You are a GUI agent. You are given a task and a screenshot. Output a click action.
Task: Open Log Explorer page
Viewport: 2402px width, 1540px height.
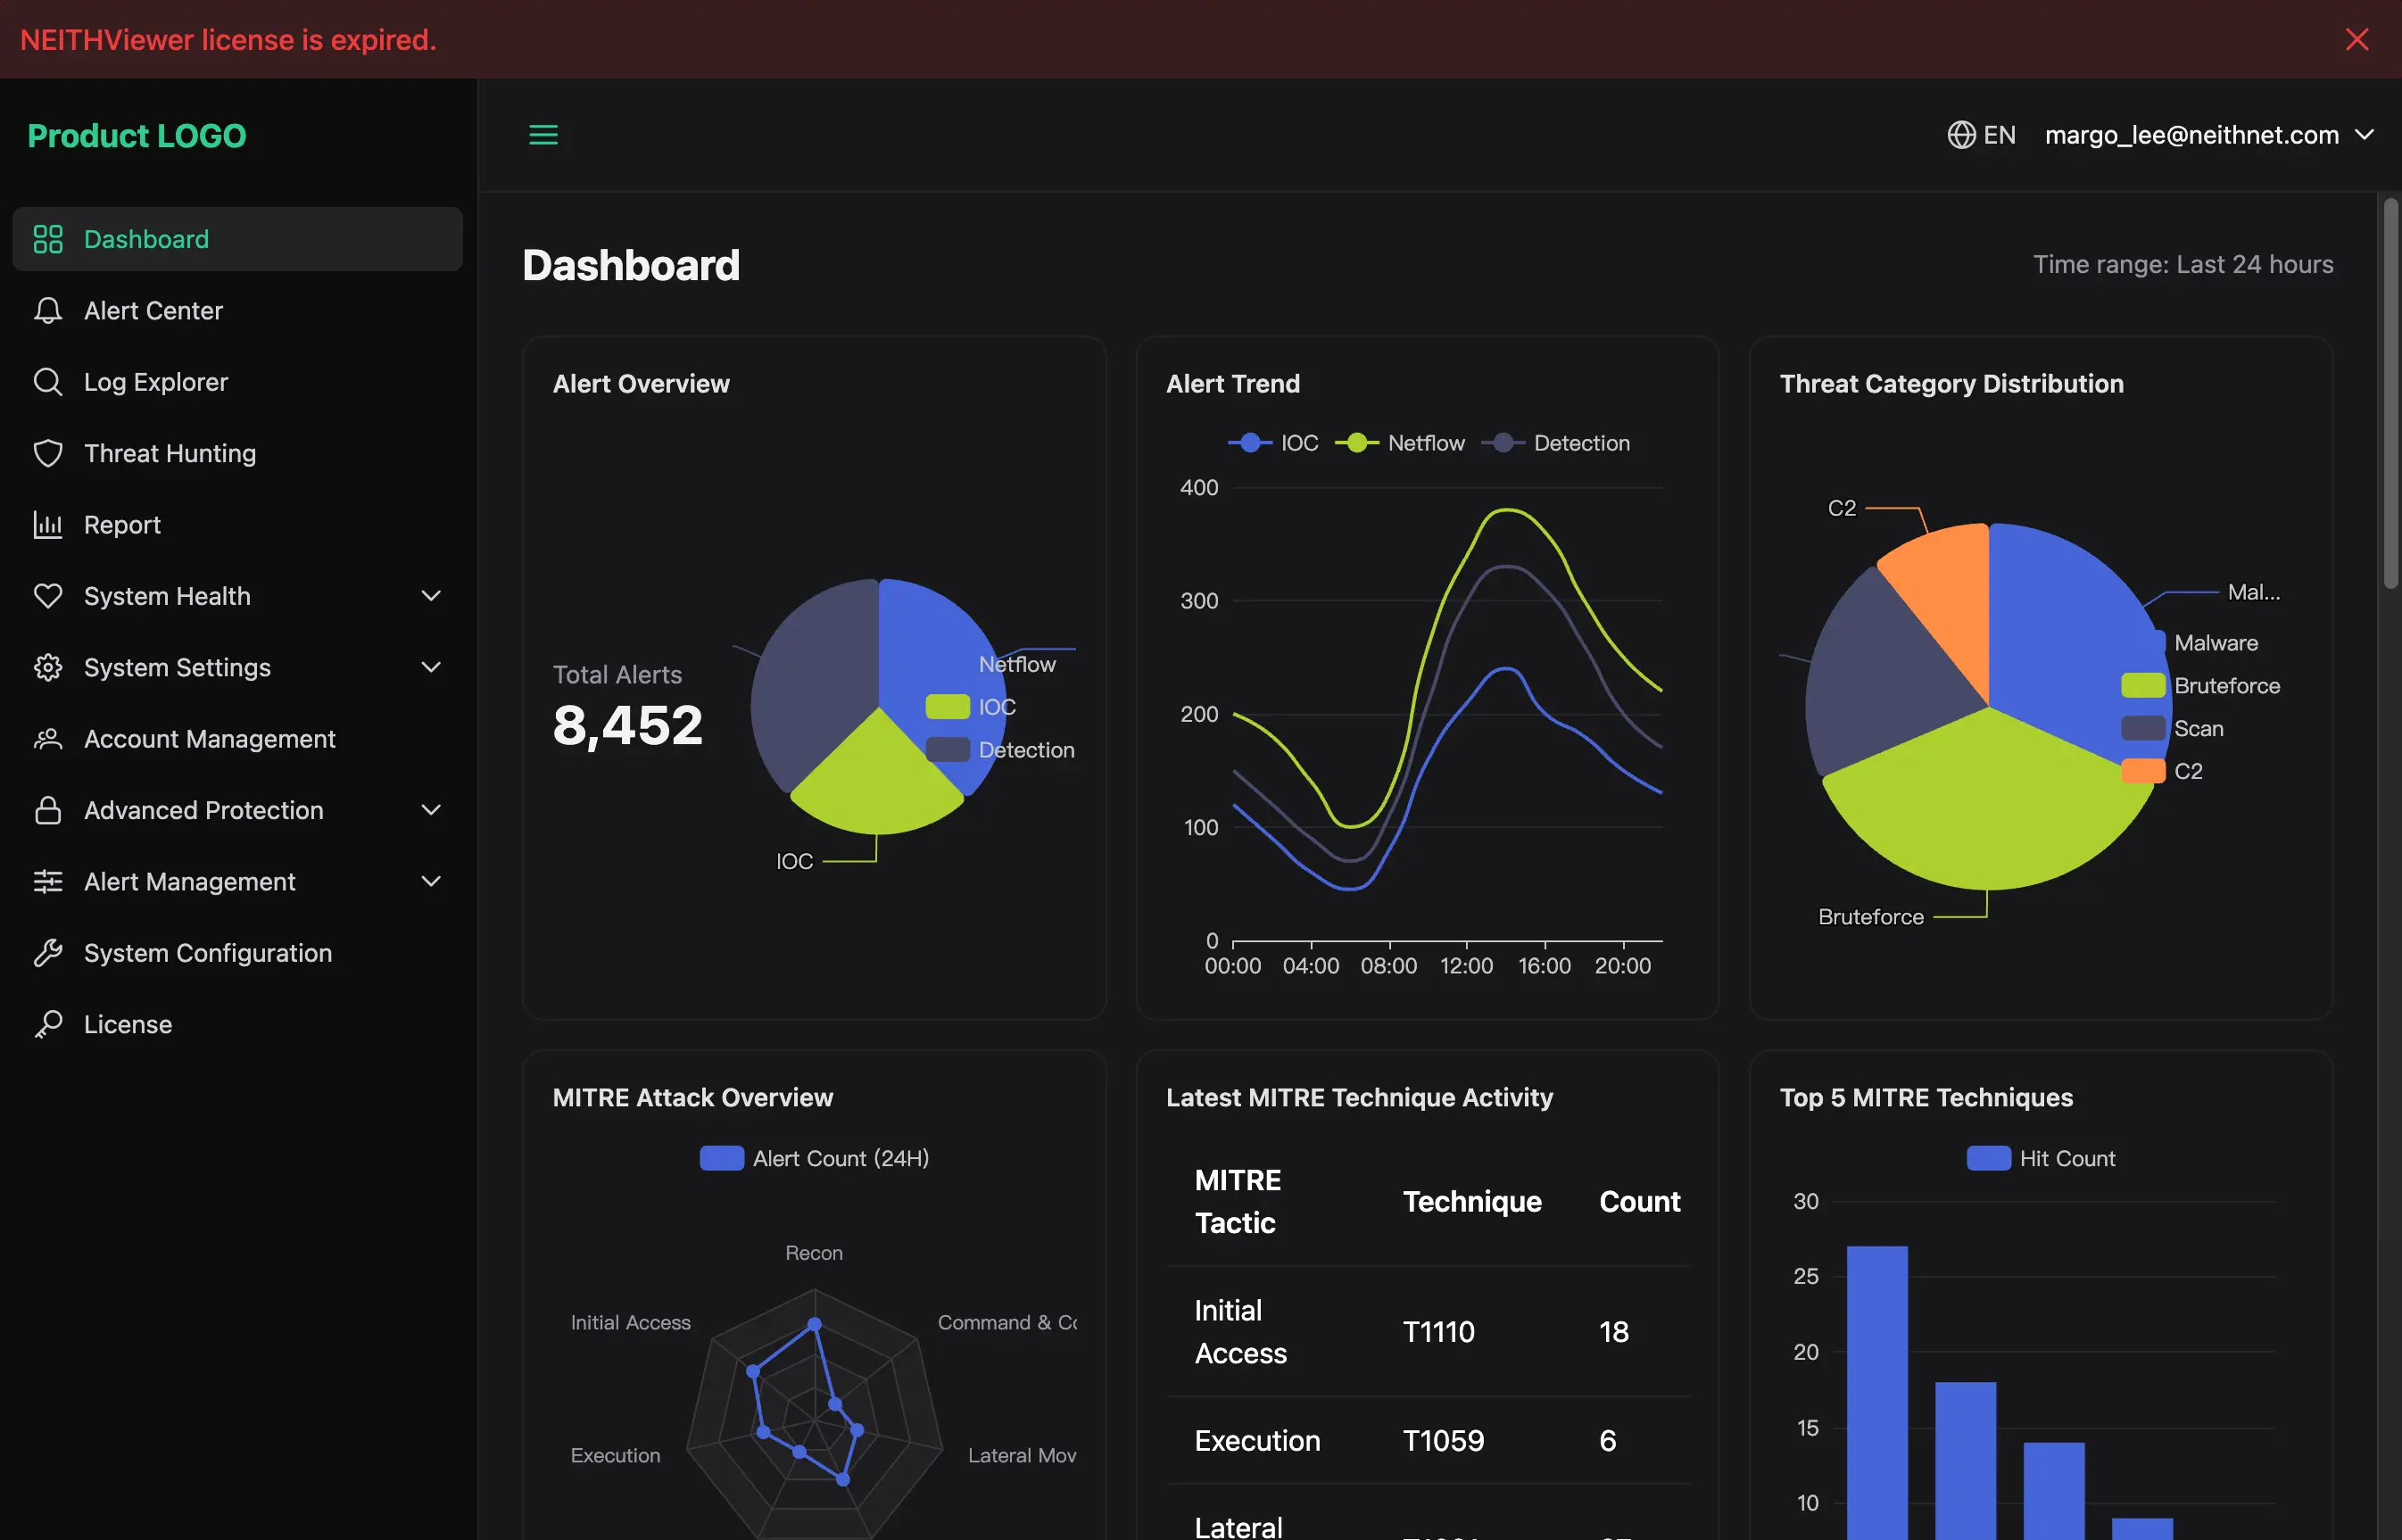point(237,382)
